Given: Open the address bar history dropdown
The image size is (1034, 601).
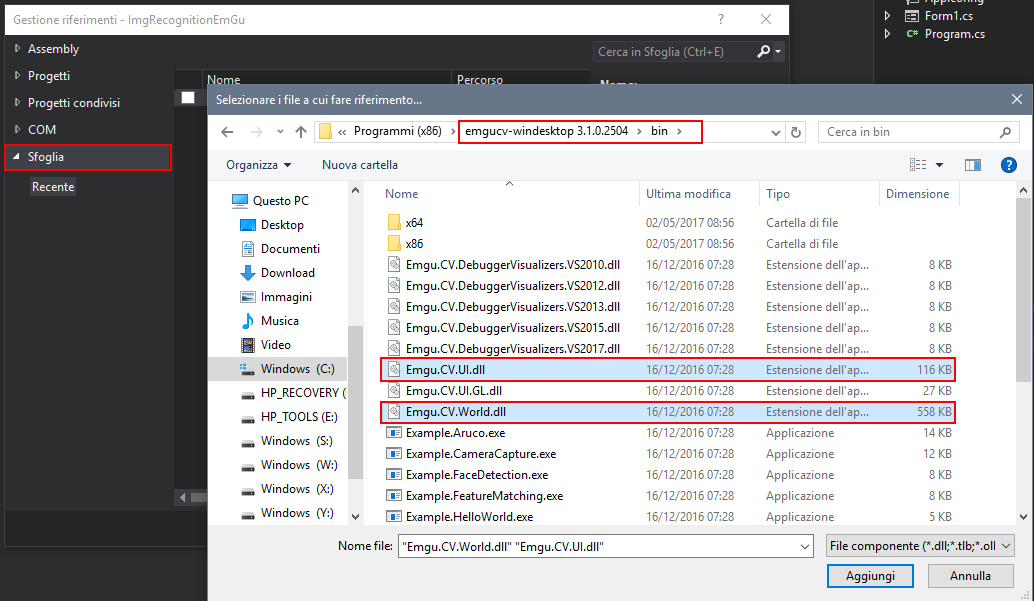Looking at the screenshot, I should pyautogui.click(x=776, y=133).
